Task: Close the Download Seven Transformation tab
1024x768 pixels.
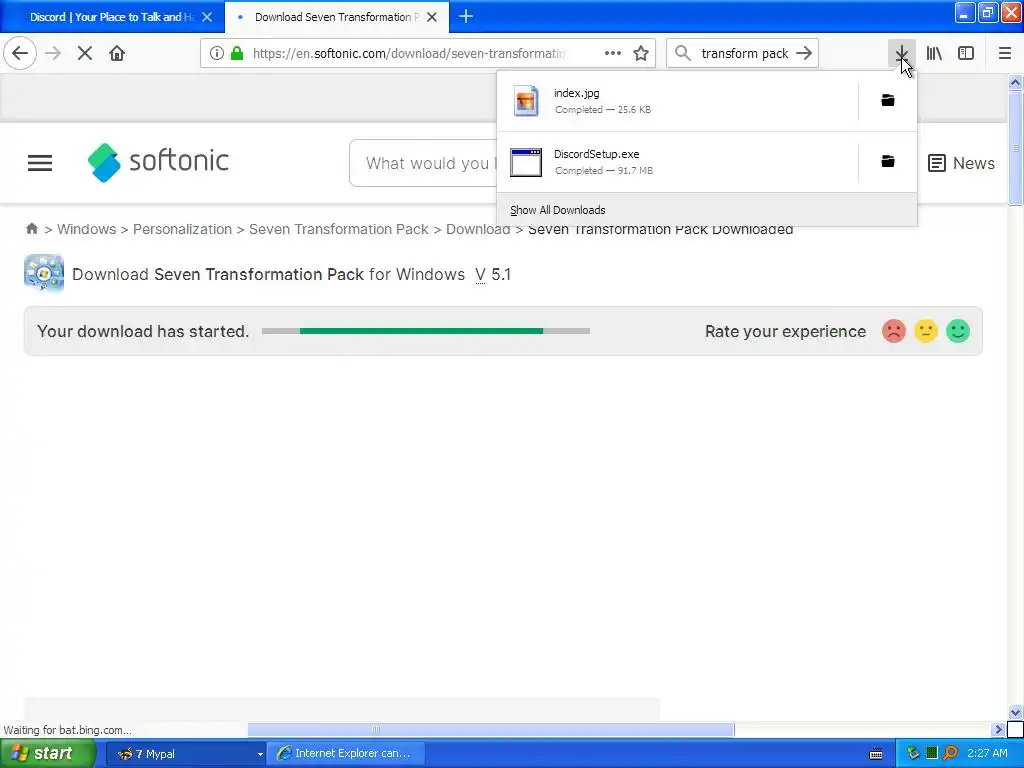Action: (x=432, y=17)
